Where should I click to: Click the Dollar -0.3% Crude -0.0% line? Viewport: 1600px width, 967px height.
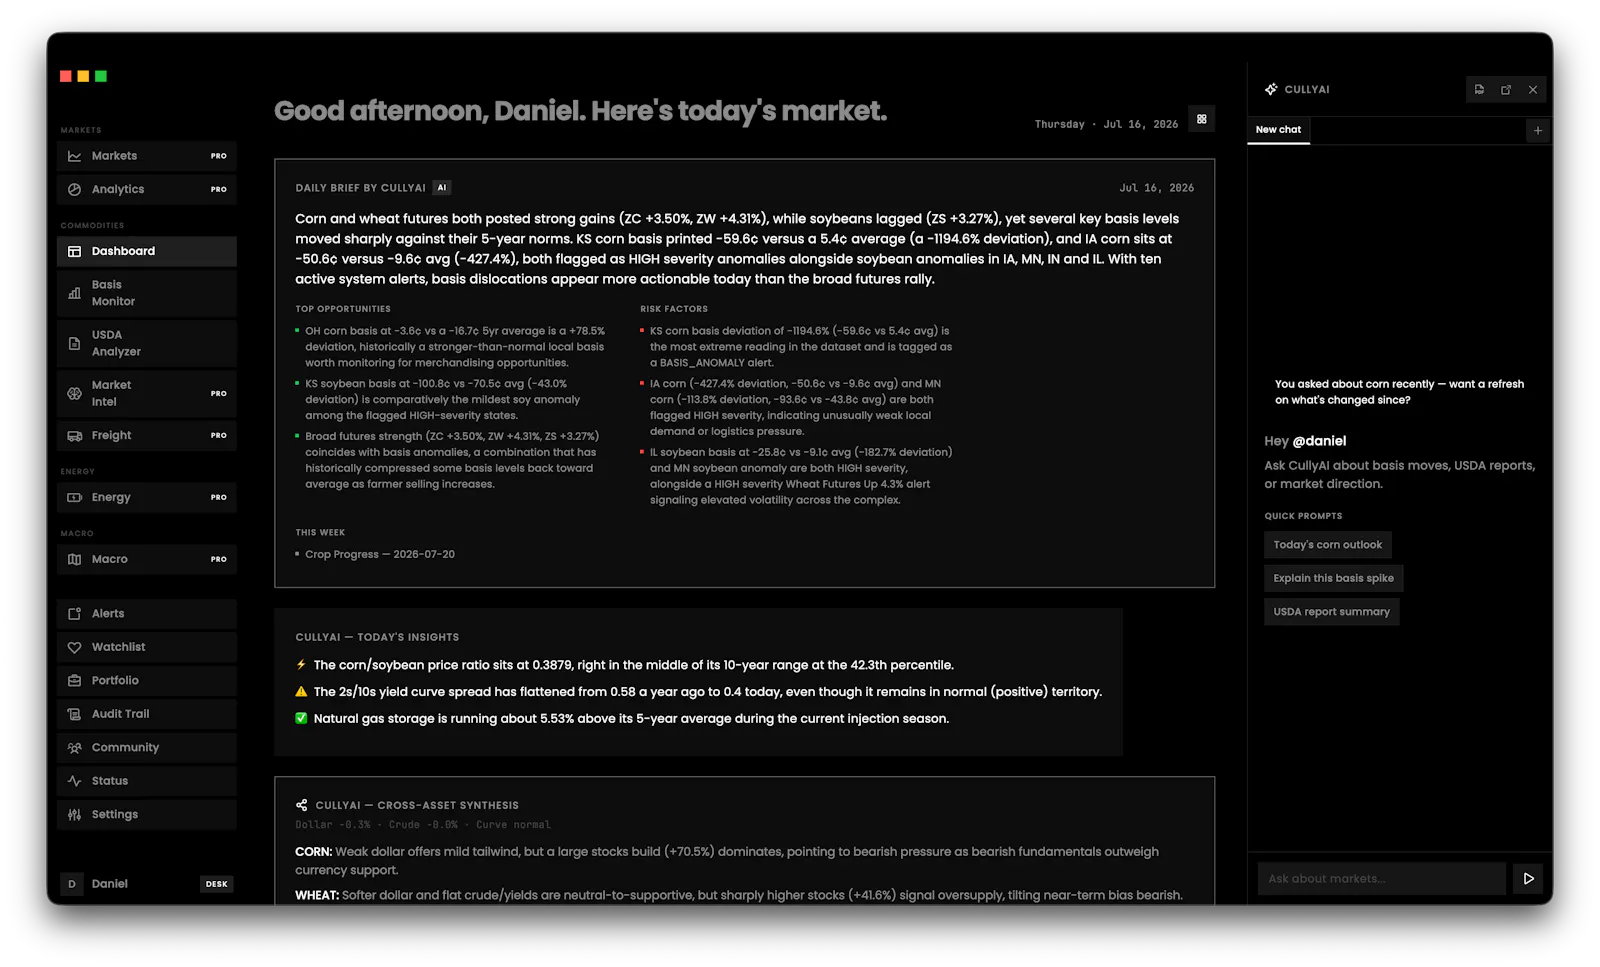423,825
